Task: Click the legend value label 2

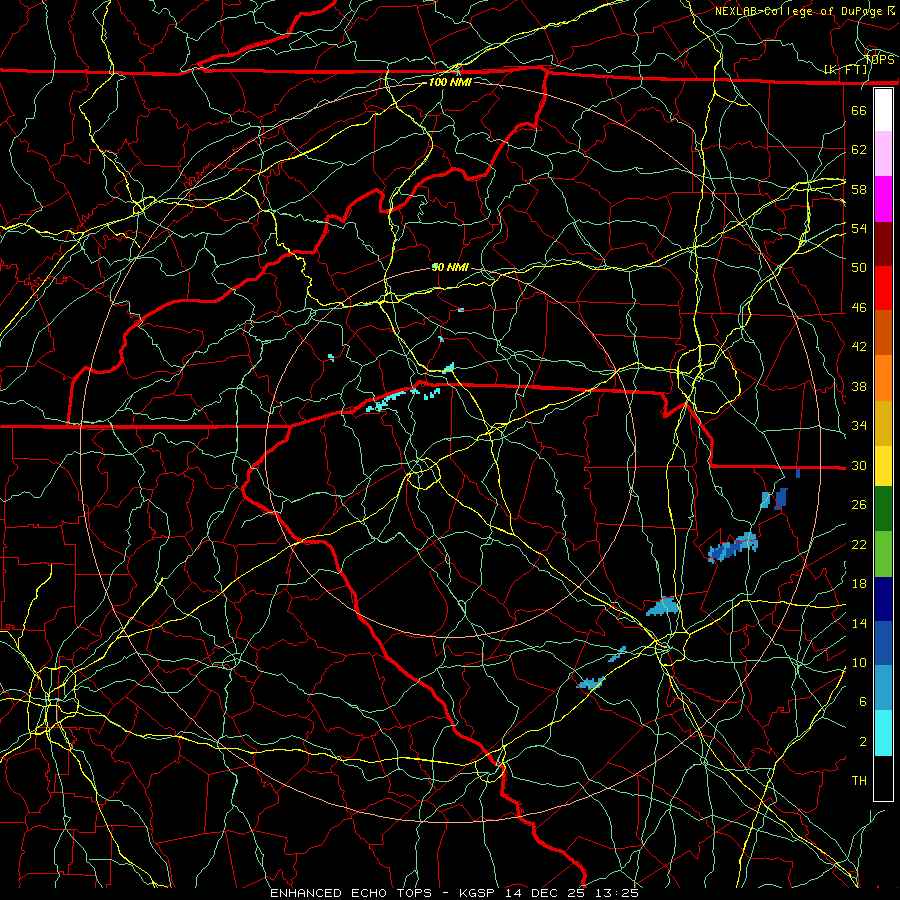Action: click(x=862, y=741)
